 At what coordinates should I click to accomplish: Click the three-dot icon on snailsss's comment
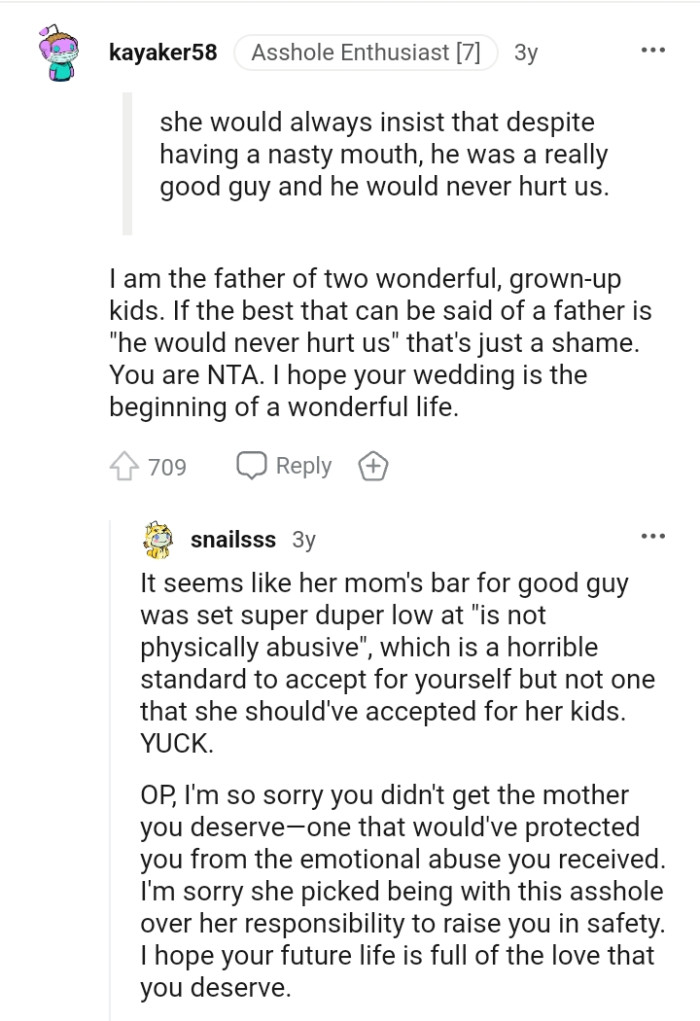[653, 535]
